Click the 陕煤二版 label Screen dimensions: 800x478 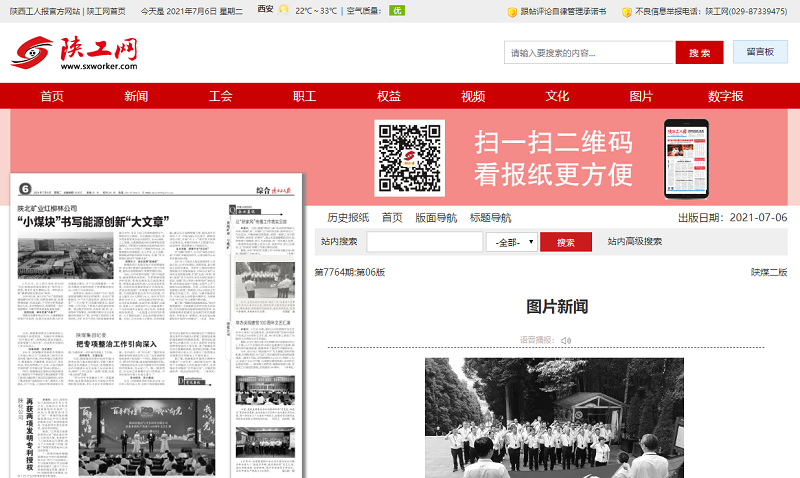pos(769,272)
